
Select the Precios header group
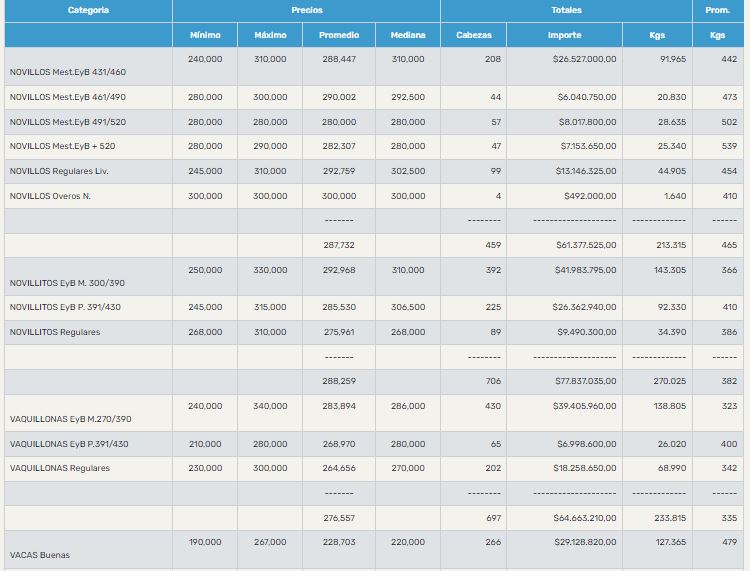[x=307, y=10]
